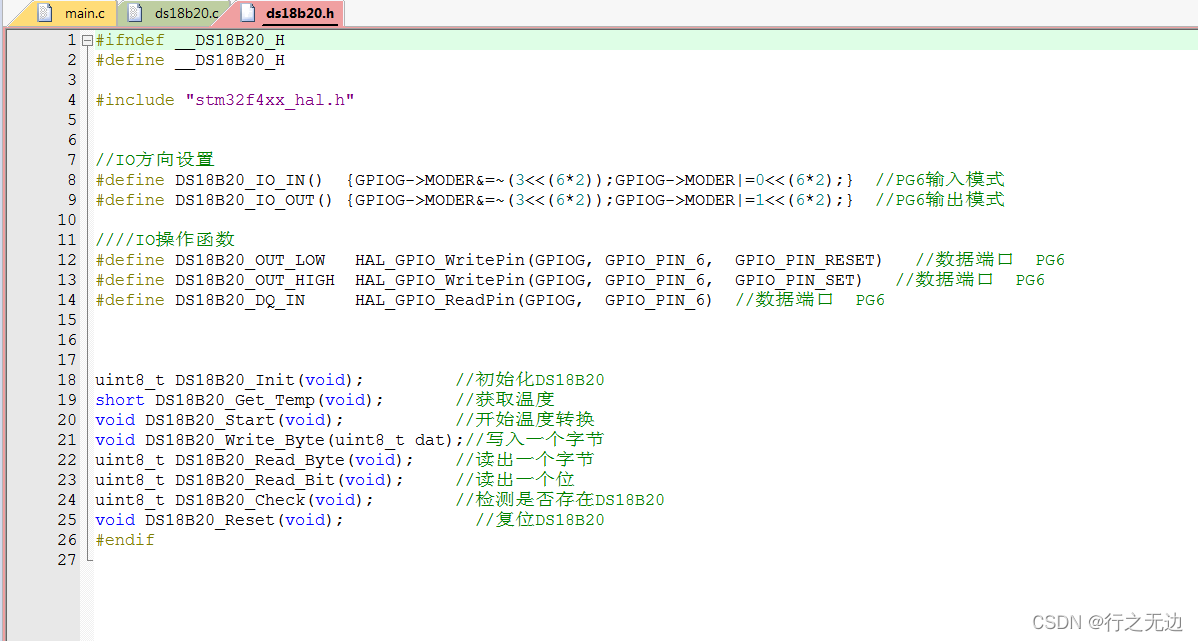Click the DS18B20_OUT_HIGH macro name

254,280
